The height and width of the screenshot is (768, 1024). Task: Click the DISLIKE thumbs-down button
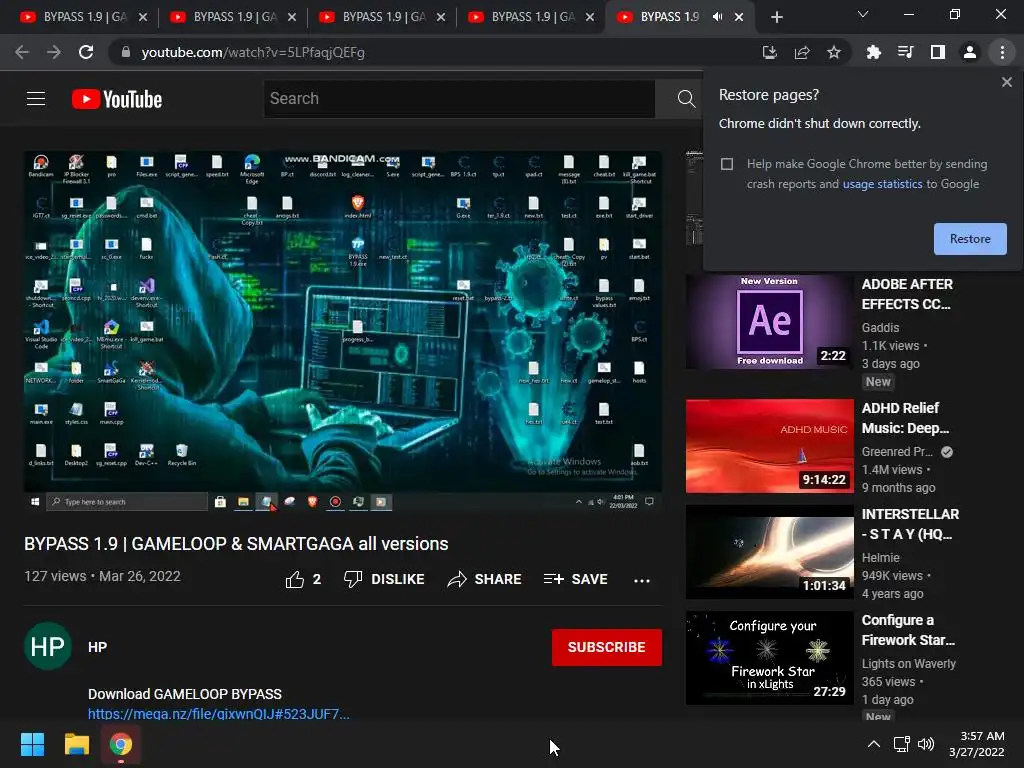(384, 579)
